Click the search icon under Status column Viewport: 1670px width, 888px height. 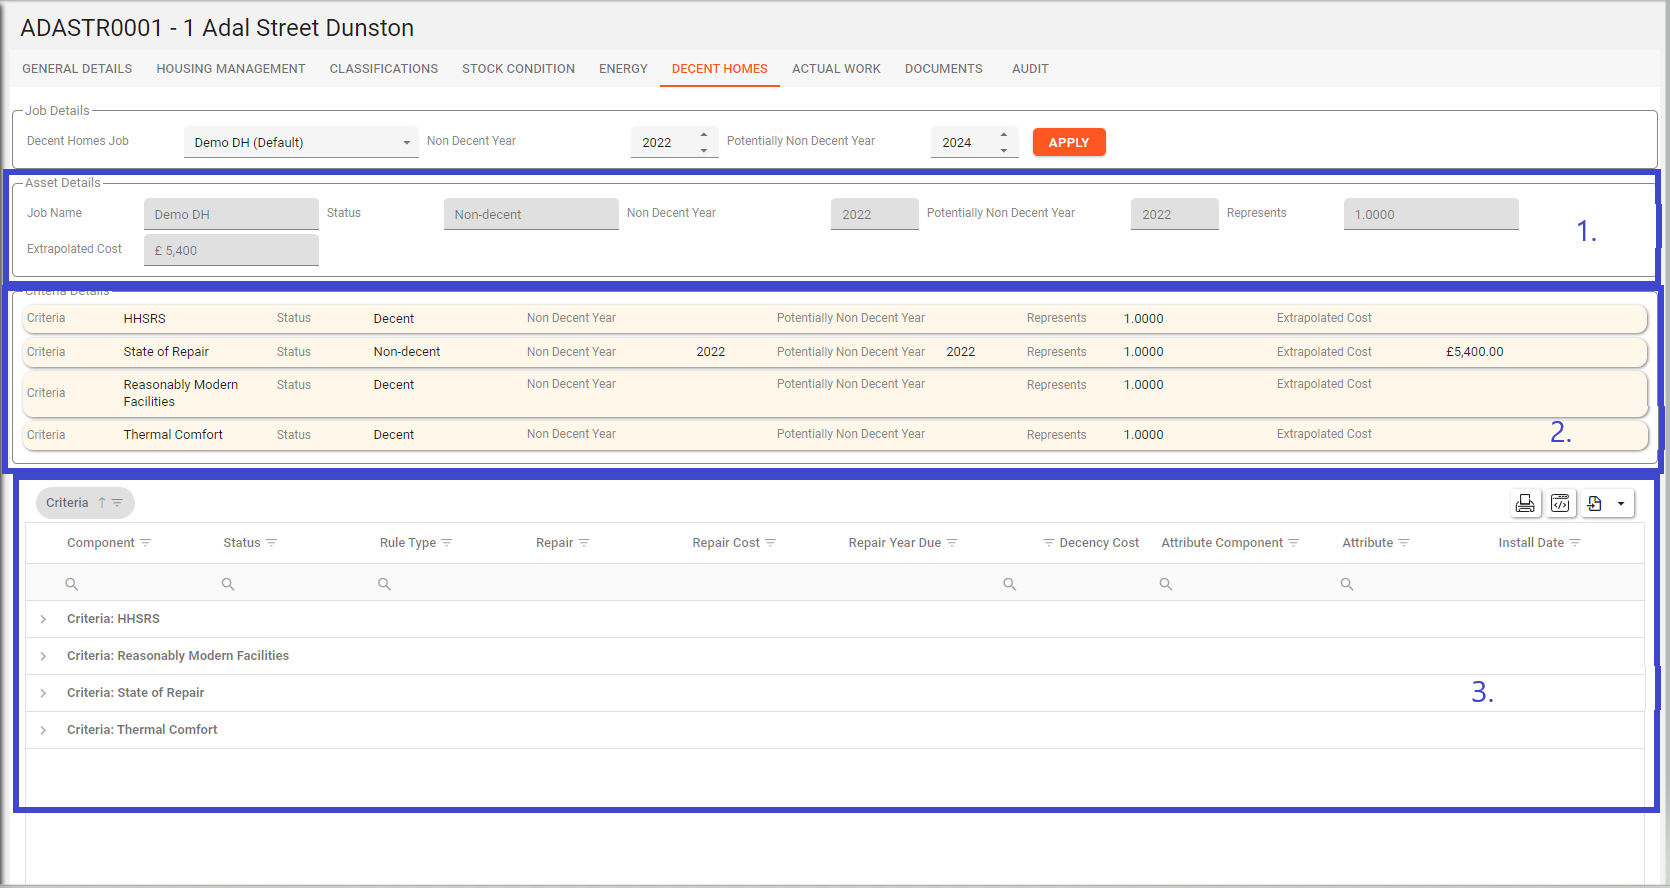[x=228, y=584]
